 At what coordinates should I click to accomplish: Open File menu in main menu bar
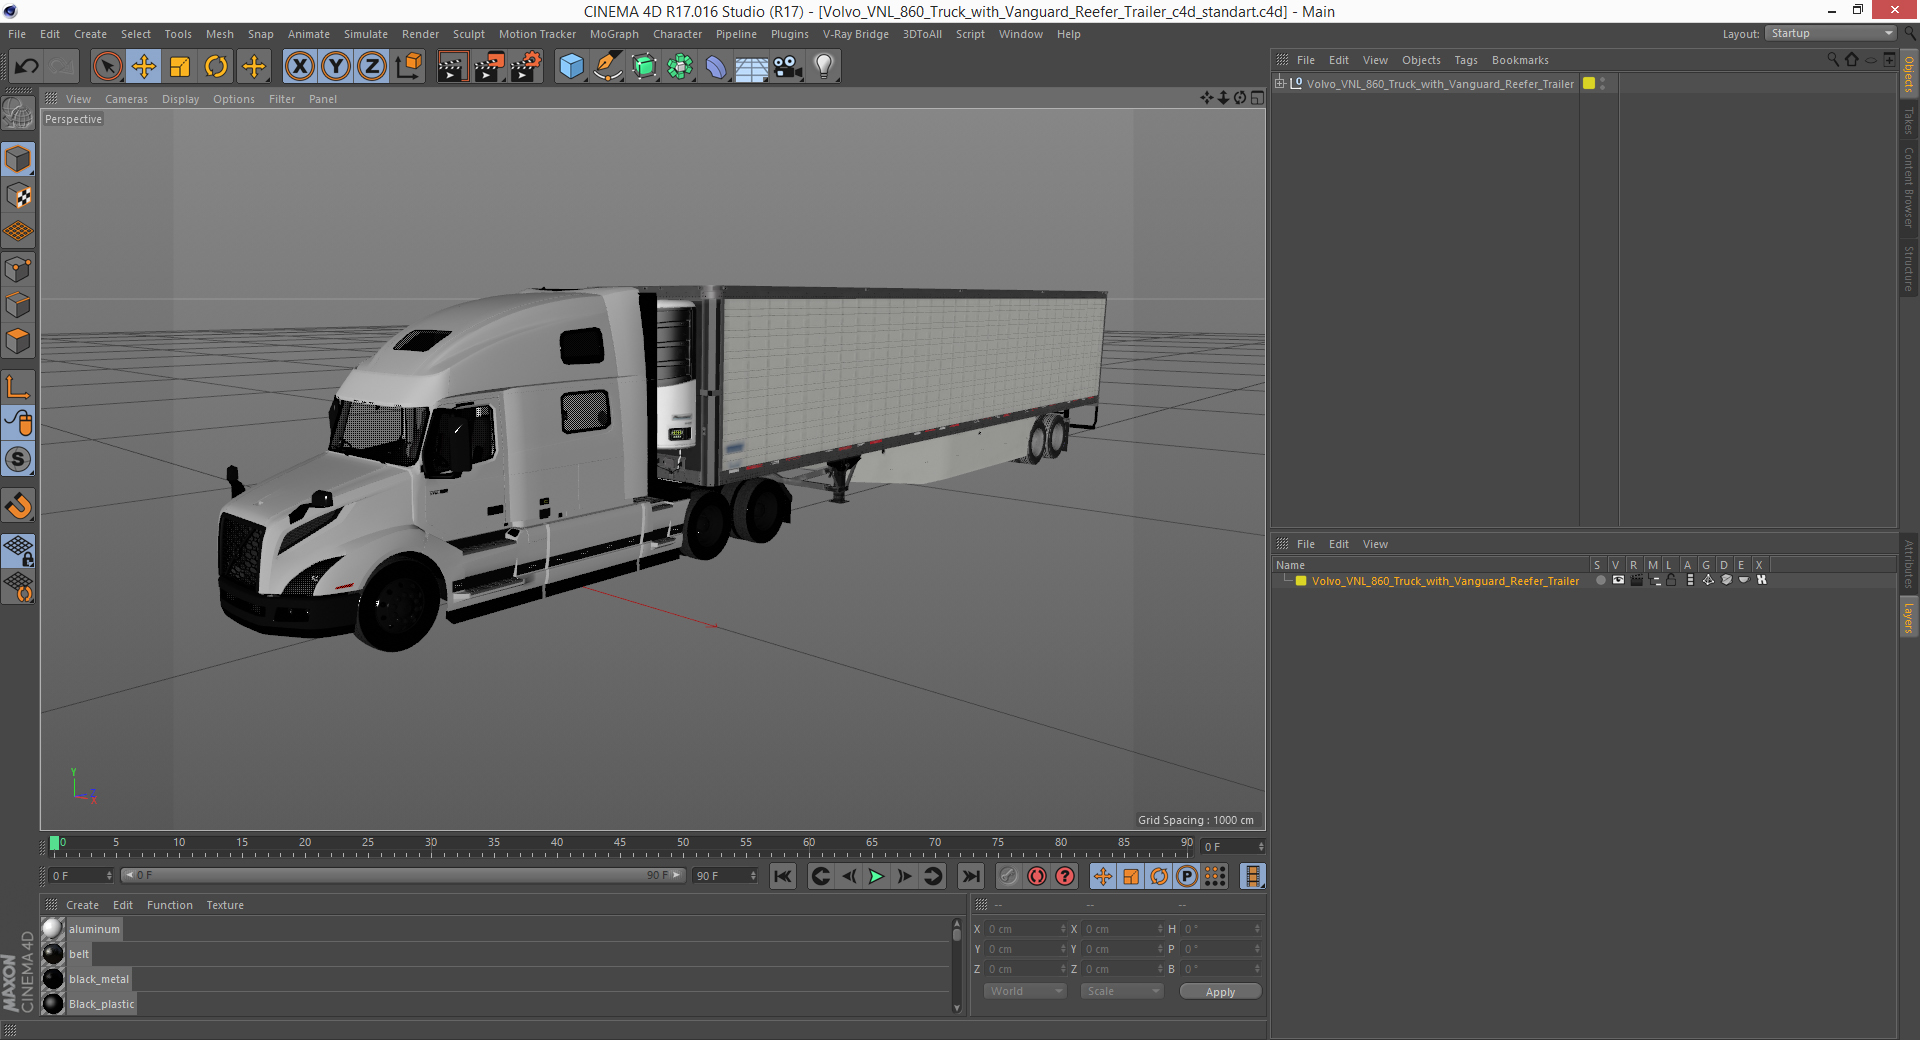pos(17,34)
